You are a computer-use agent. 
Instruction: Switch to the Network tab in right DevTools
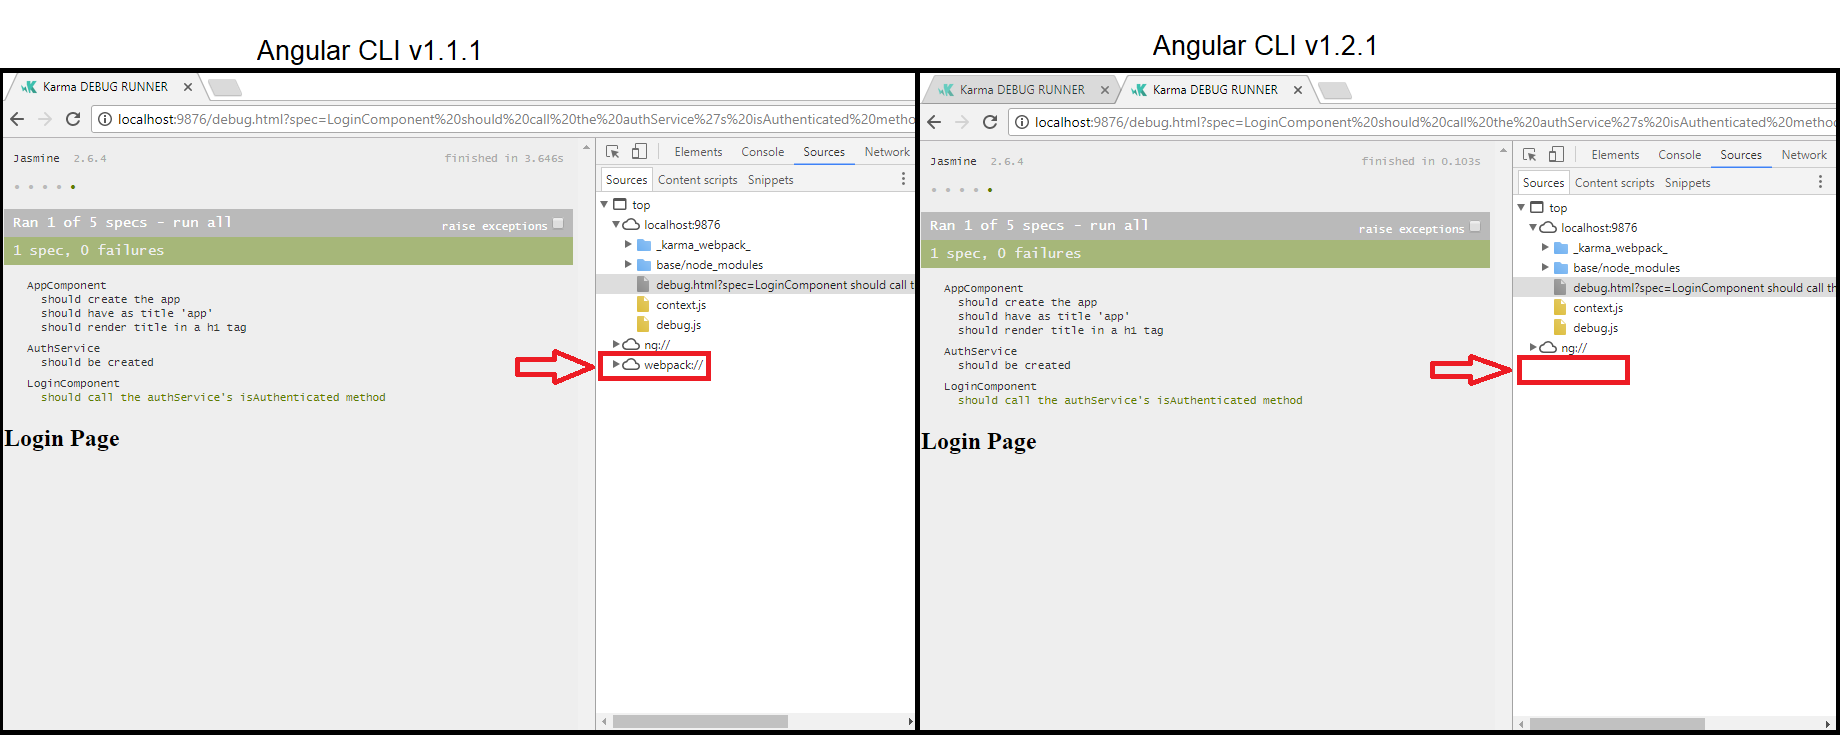(1804, 155)
